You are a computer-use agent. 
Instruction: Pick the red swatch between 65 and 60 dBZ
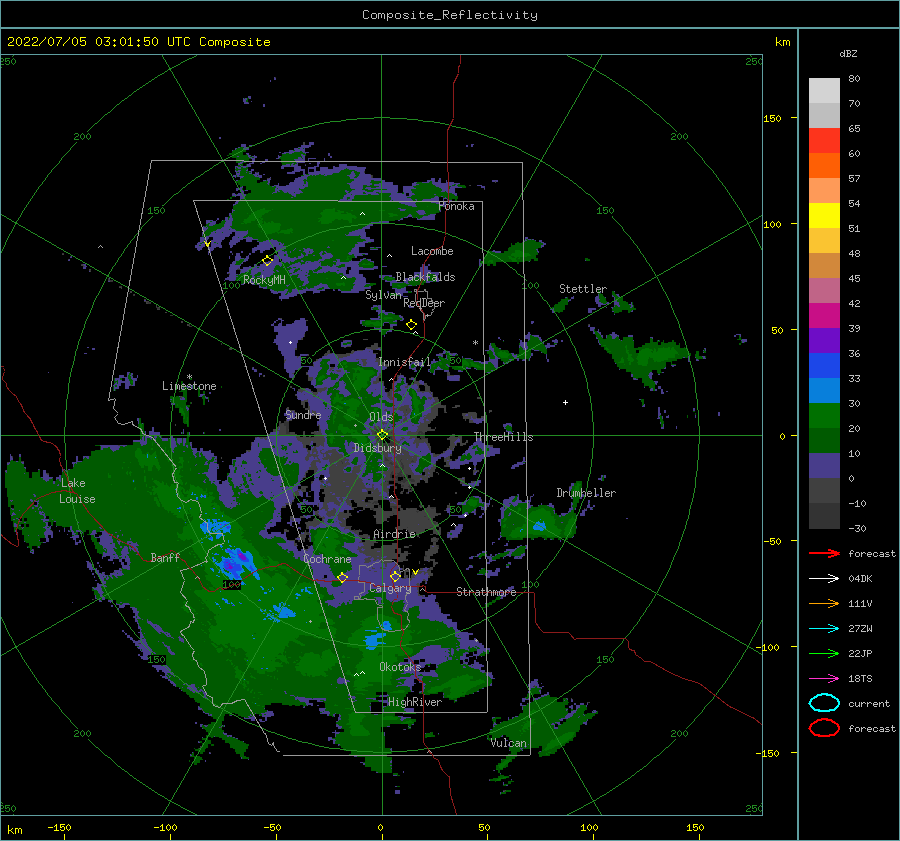point(824,140)
